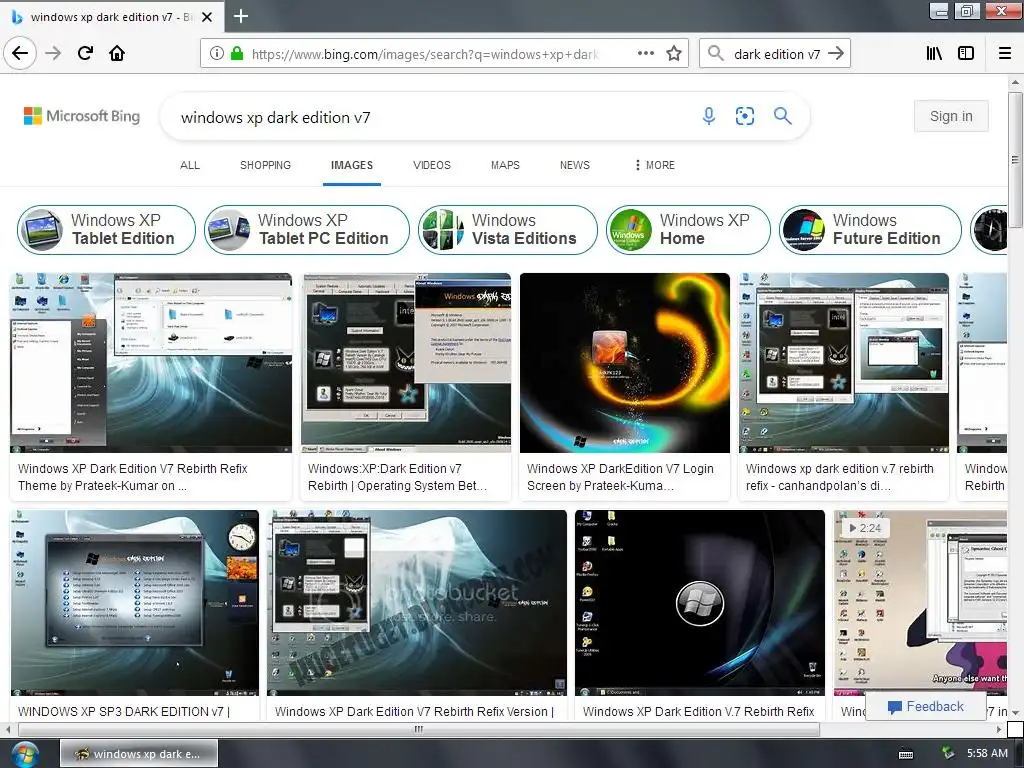Click the scroll down arrow of page scrollbar
Screen dimensions: 1024x768
tap(1014, 712)
